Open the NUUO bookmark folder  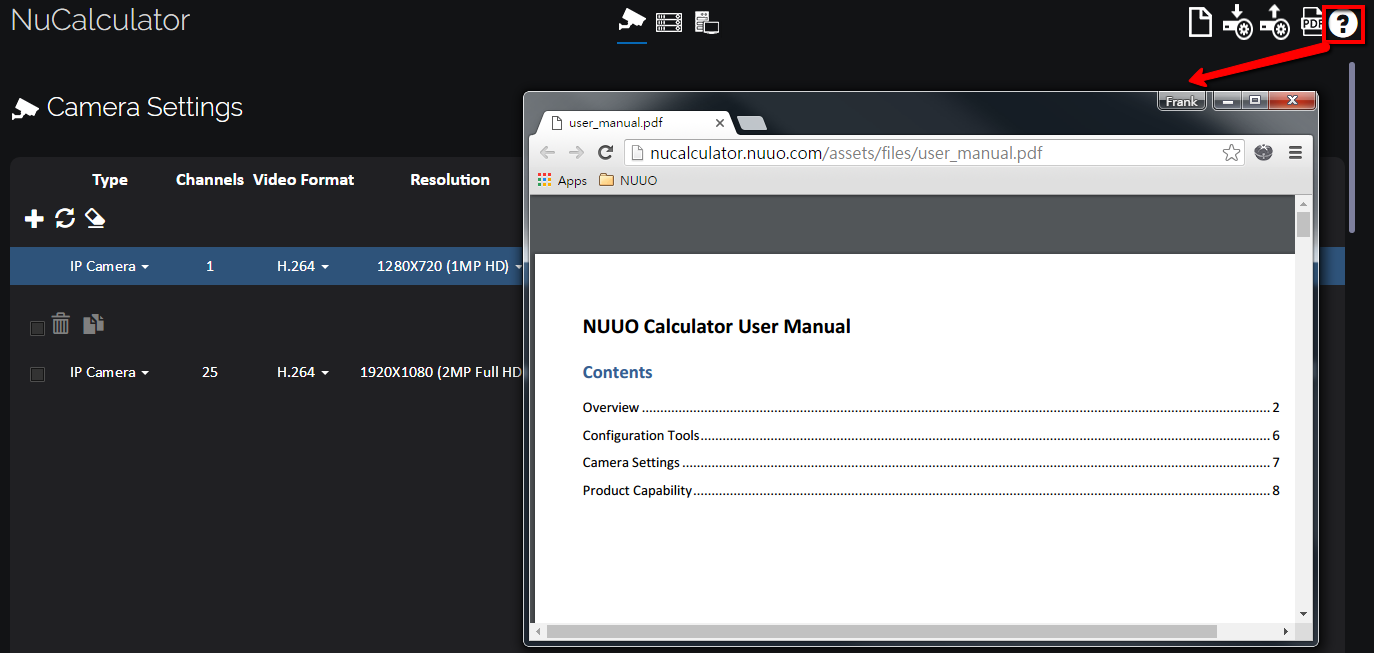(628, 181)
